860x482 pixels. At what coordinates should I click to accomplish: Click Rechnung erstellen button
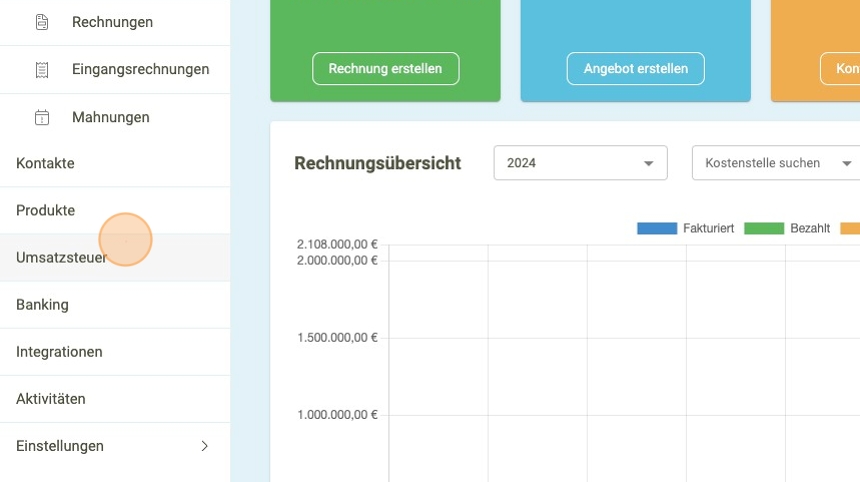386,69
